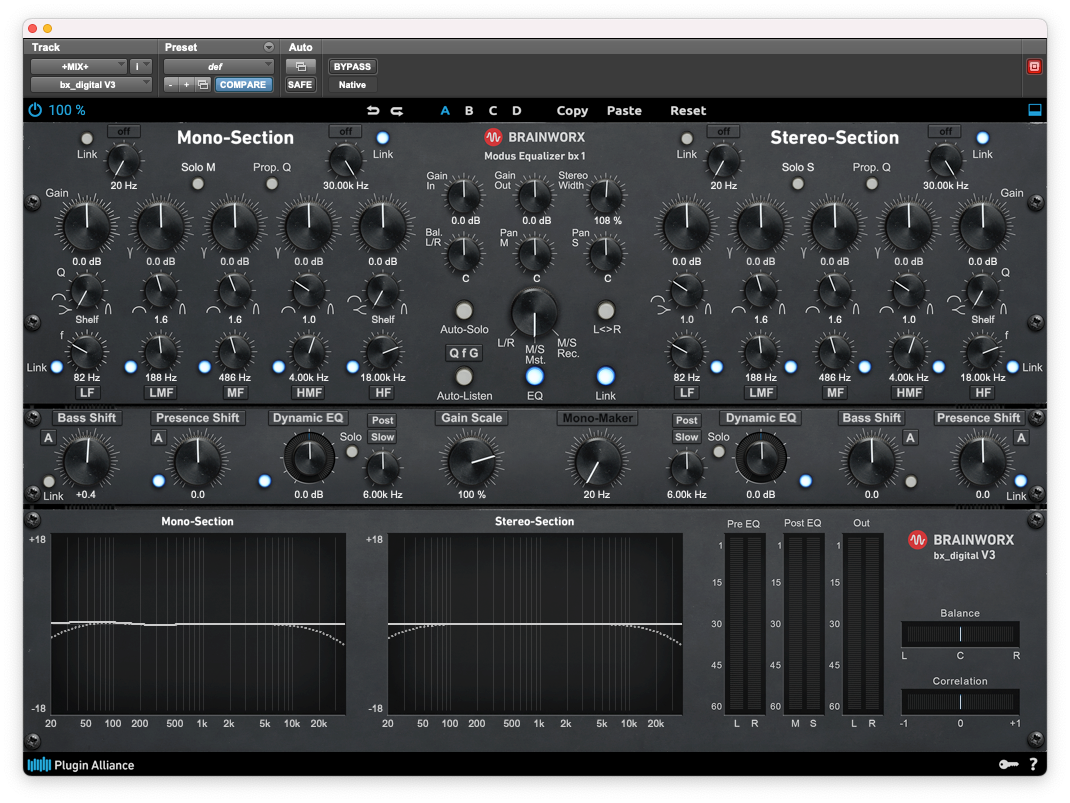Click the undo arrow icon

click(x=373, y=111)
